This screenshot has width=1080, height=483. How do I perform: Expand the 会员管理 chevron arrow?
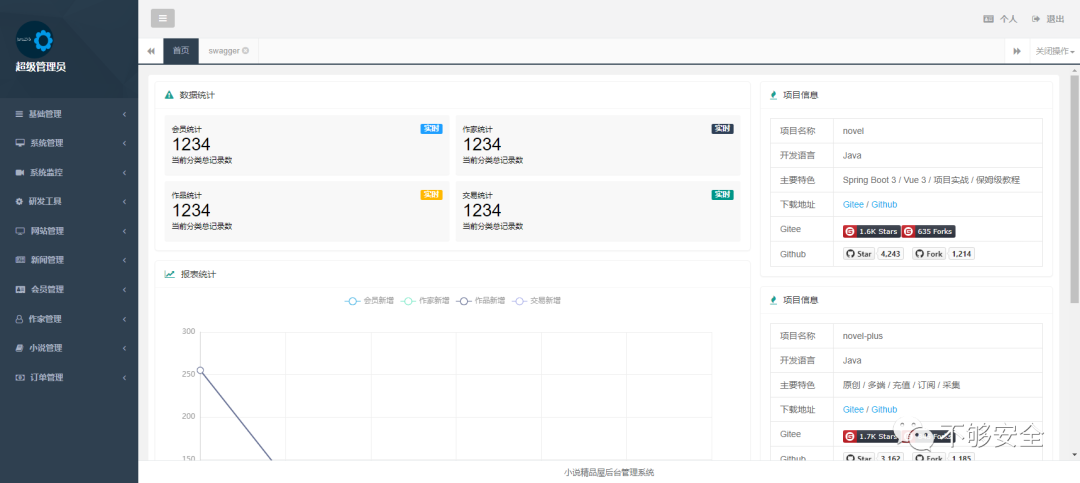pyautogui.click(x=124, y=289)
